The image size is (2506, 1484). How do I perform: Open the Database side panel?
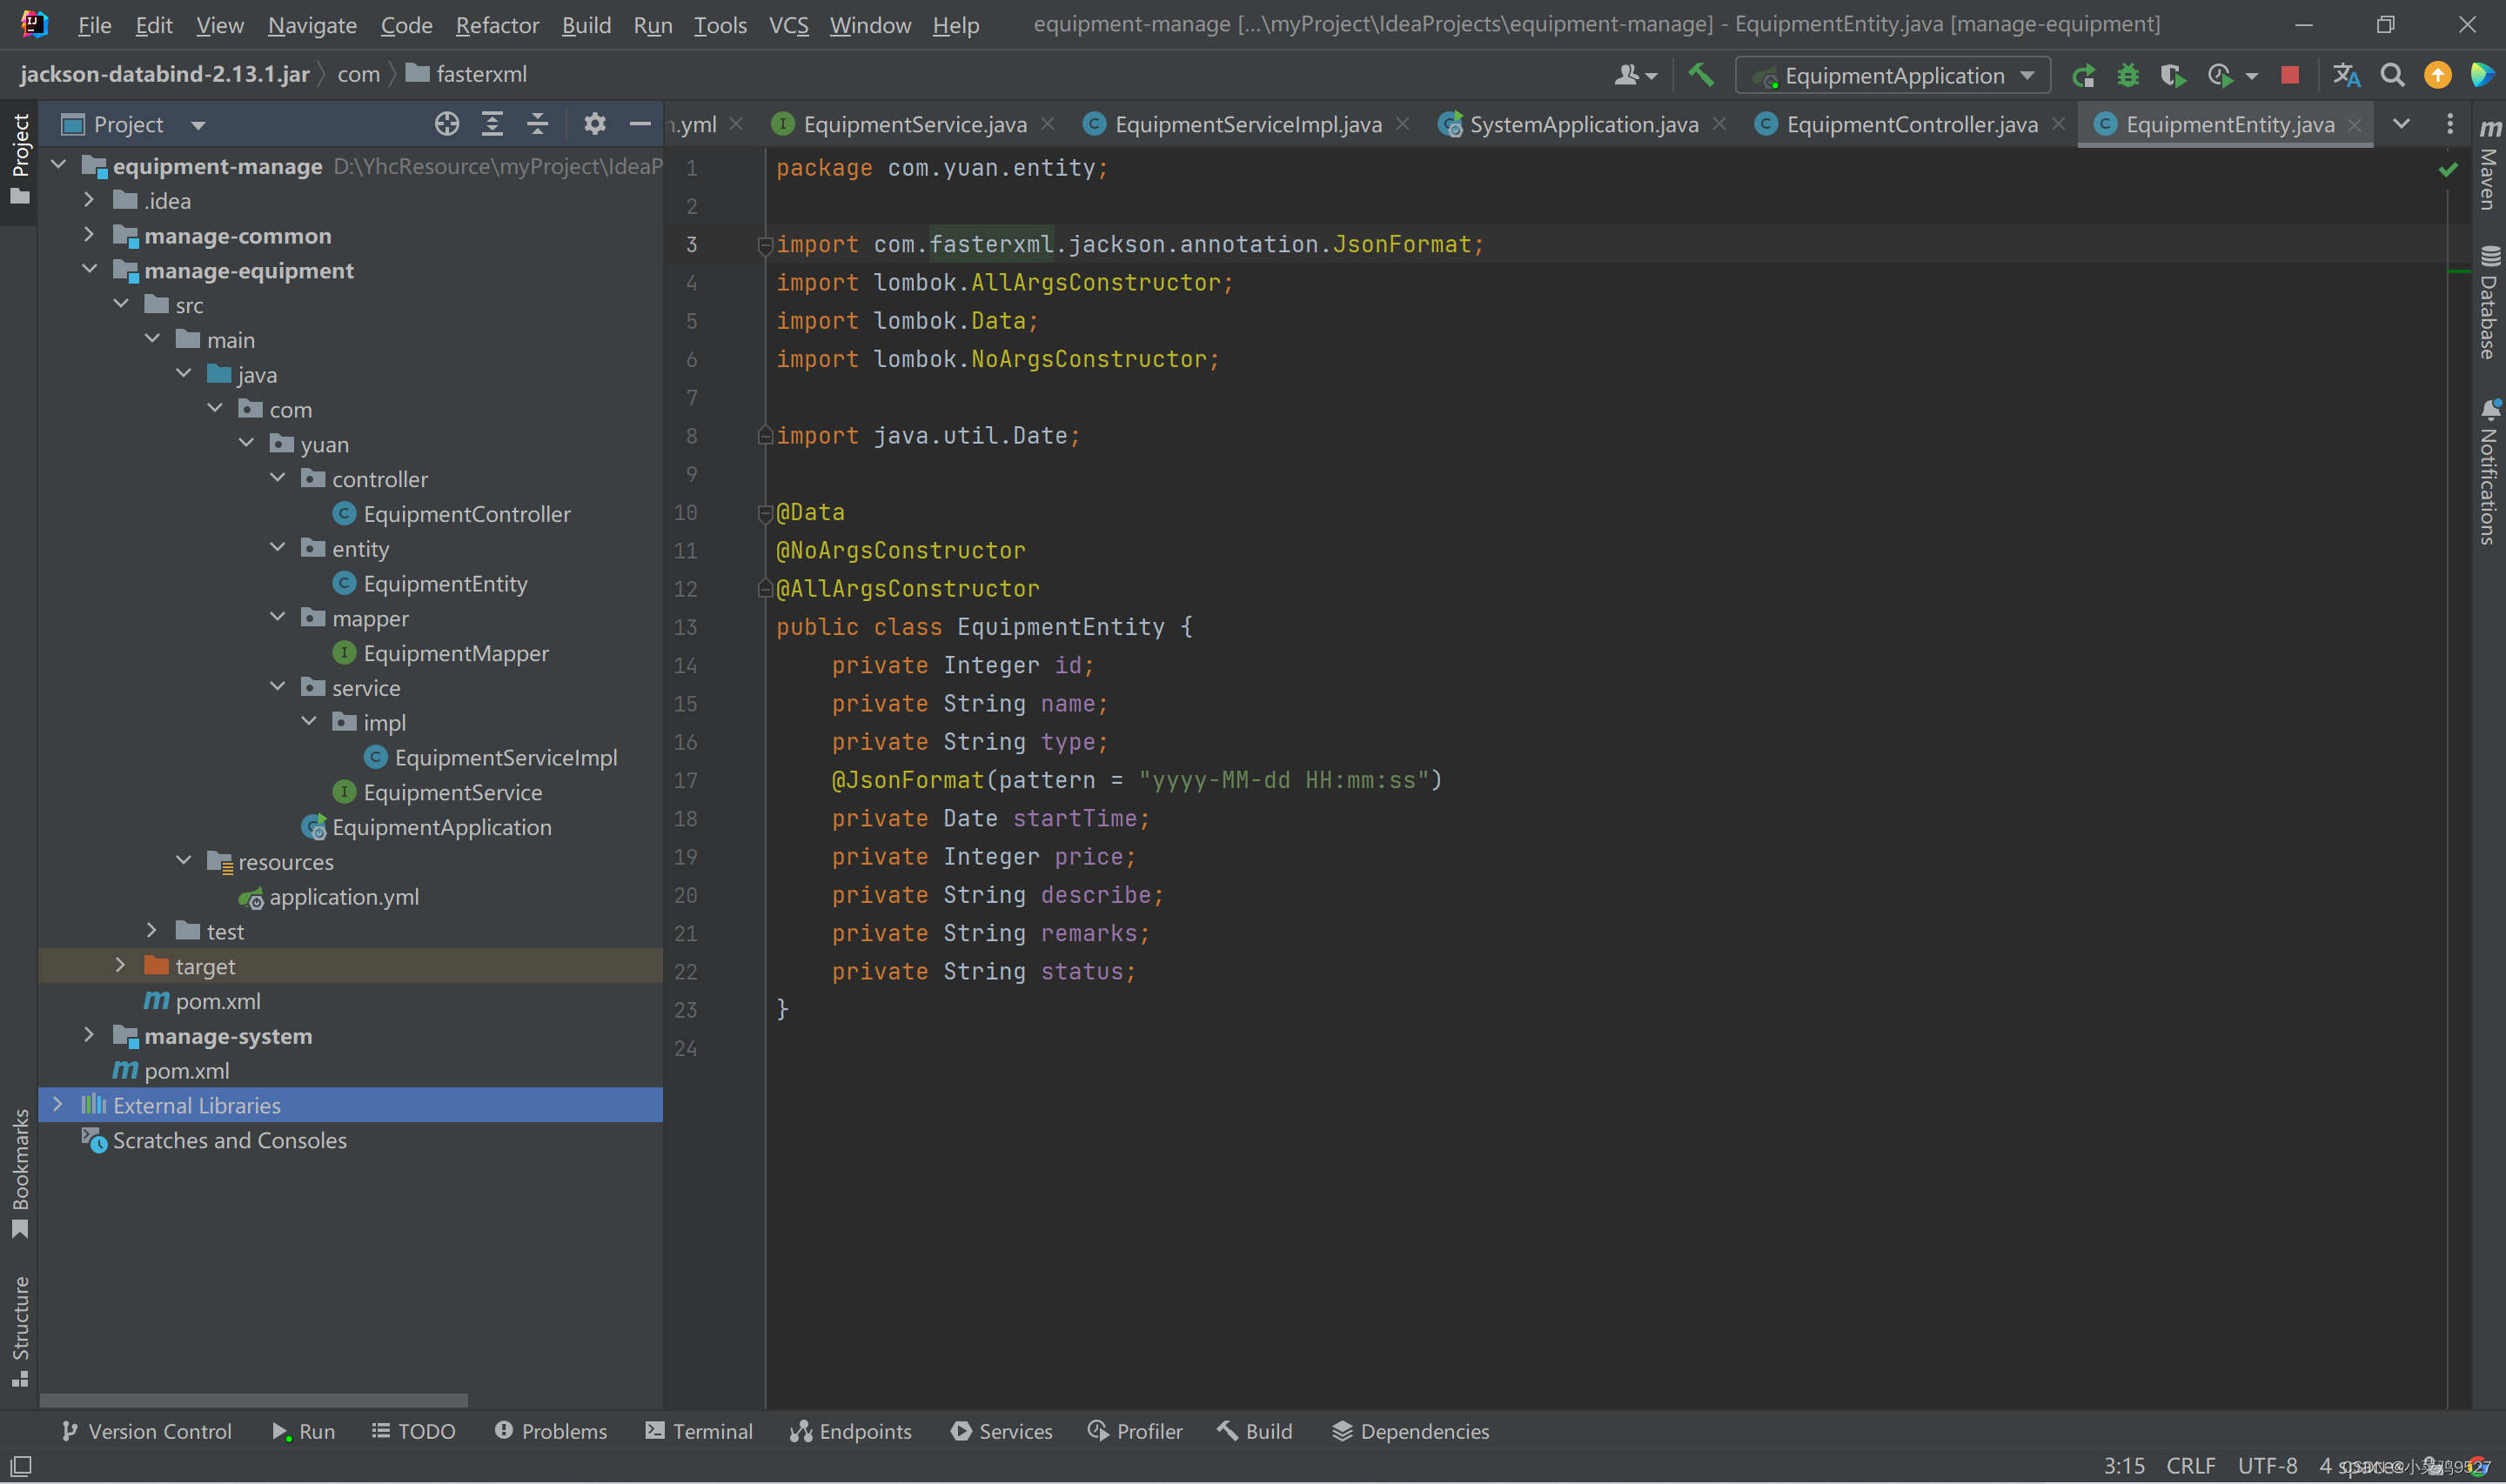coord(2489,302)
